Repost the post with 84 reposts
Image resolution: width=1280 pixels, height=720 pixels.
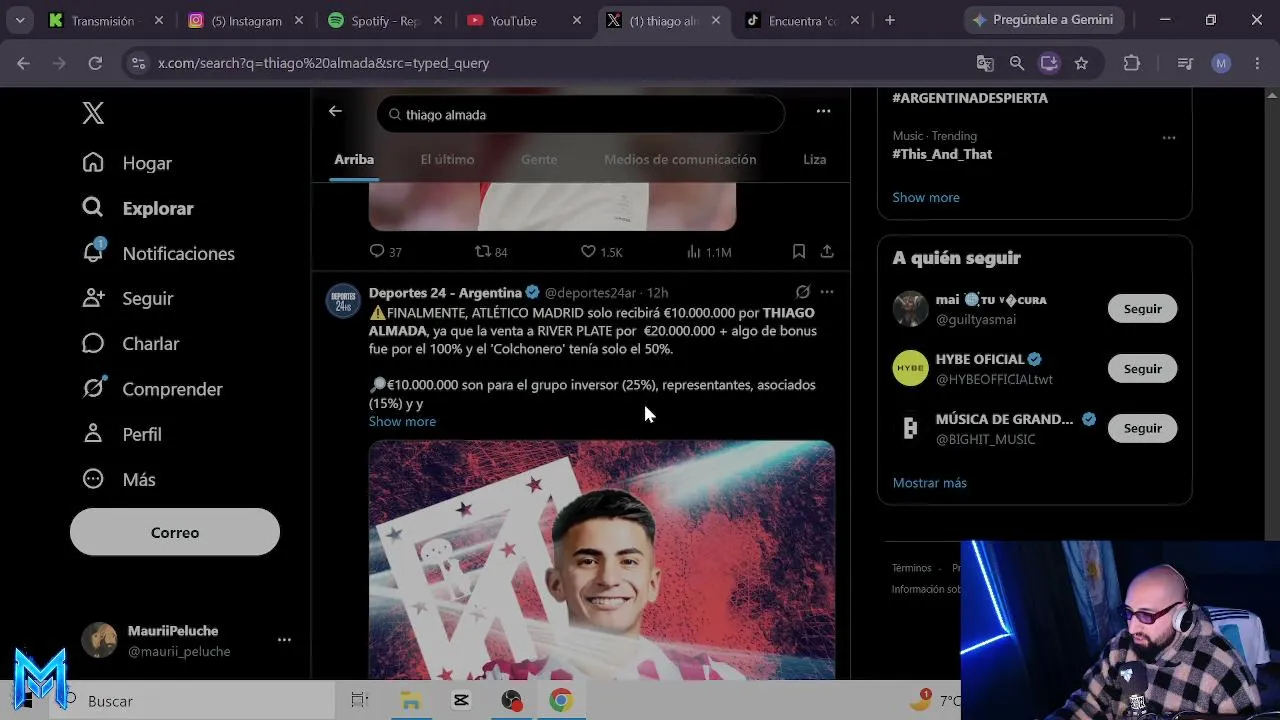pyautogui.click(x=482, y=251)
